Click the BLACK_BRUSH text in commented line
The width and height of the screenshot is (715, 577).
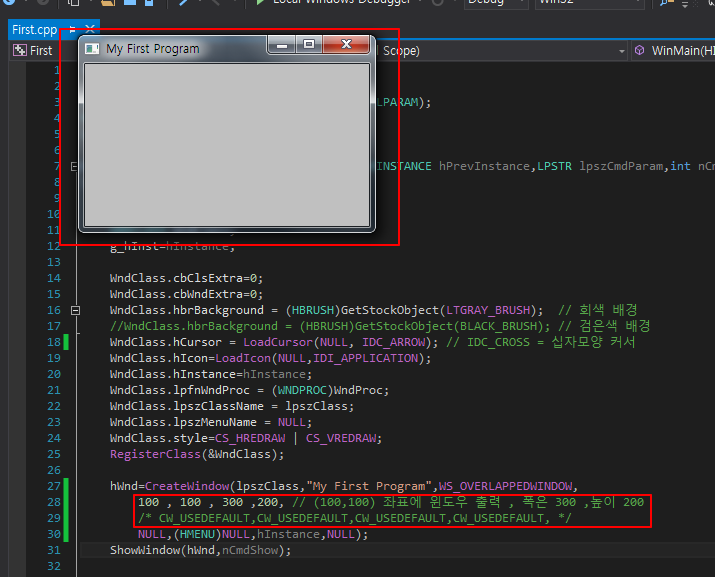pos(498,326)
